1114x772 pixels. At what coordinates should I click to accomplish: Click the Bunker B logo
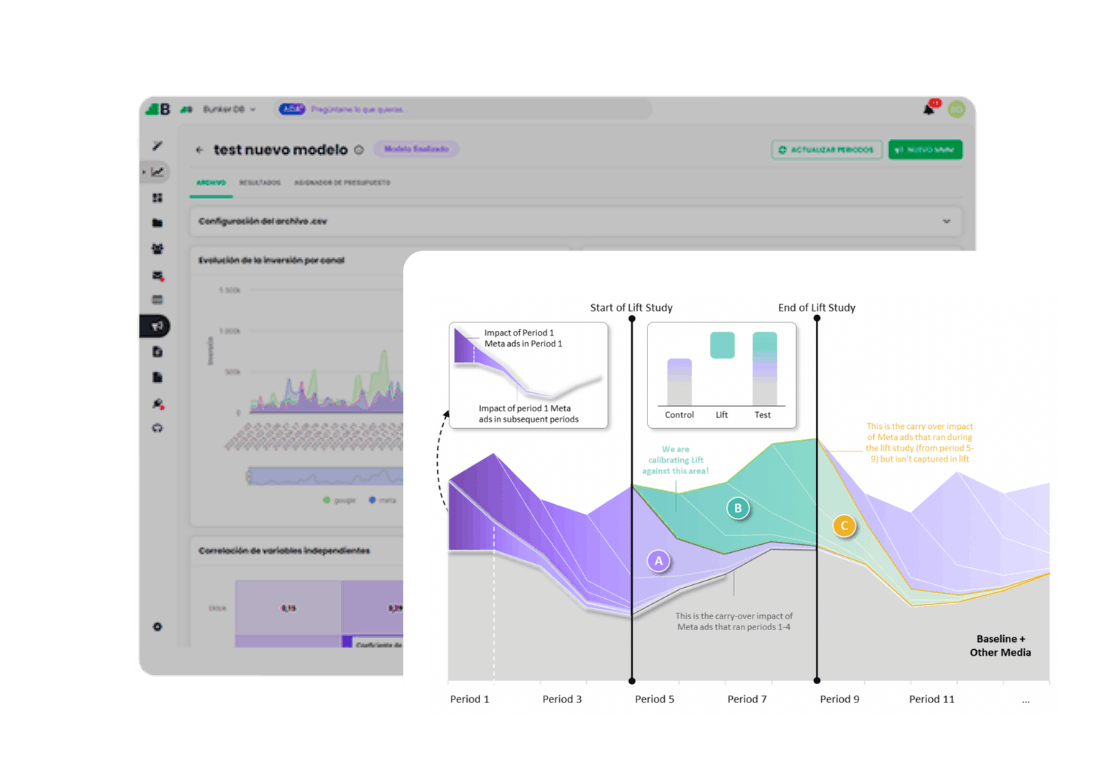pos(158,109)
